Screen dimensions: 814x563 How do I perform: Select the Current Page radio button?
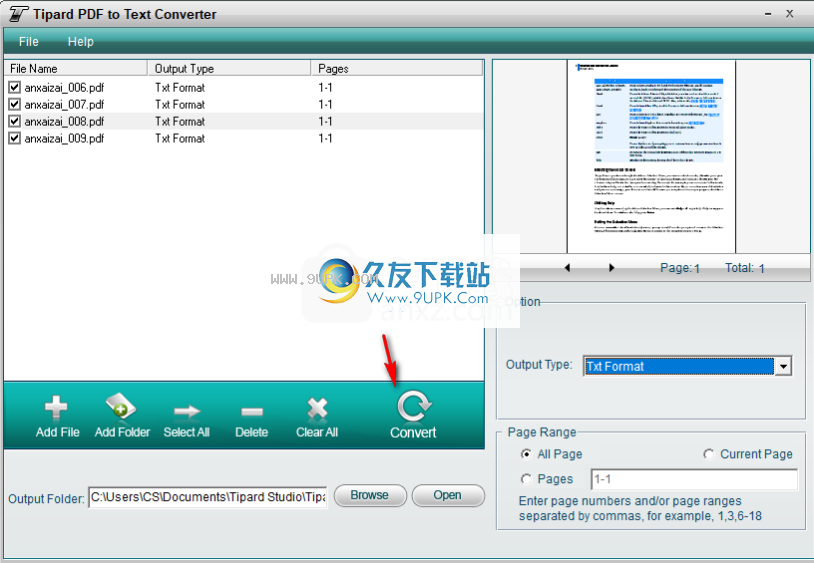click(x=709, y=454)
